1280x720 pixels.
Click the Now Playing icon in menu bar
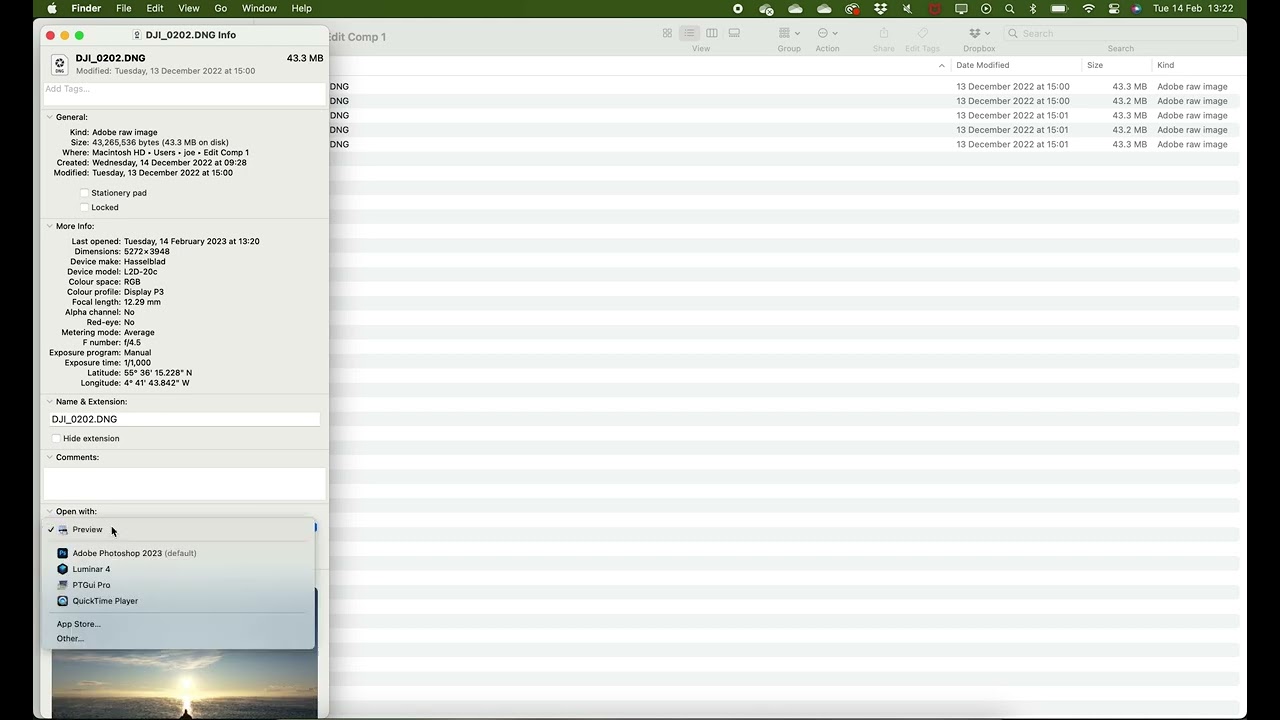click(986, 8)
